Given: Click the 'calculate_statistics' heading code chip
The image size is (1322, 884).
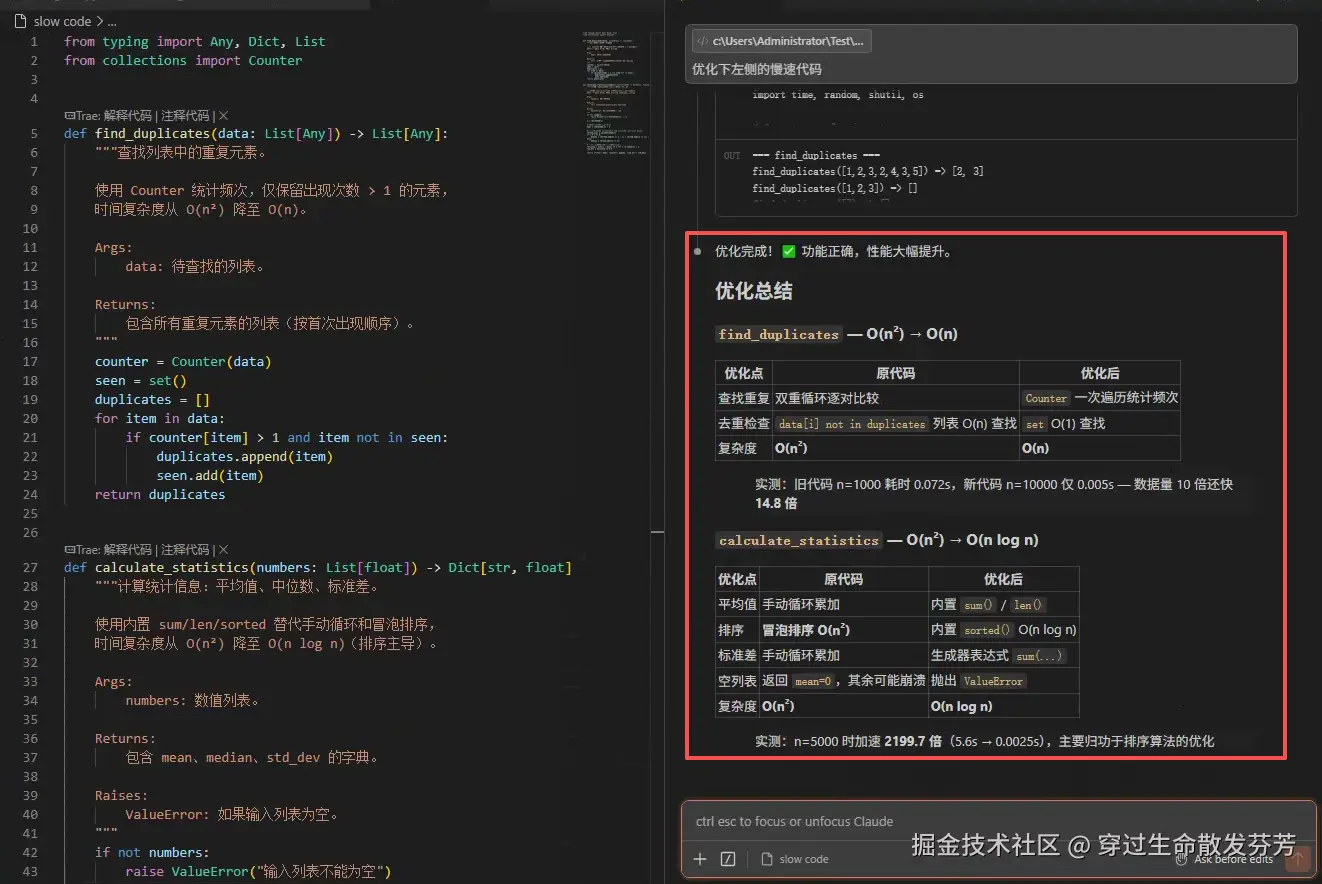Looking at the screenshot, I should (798, 540).
